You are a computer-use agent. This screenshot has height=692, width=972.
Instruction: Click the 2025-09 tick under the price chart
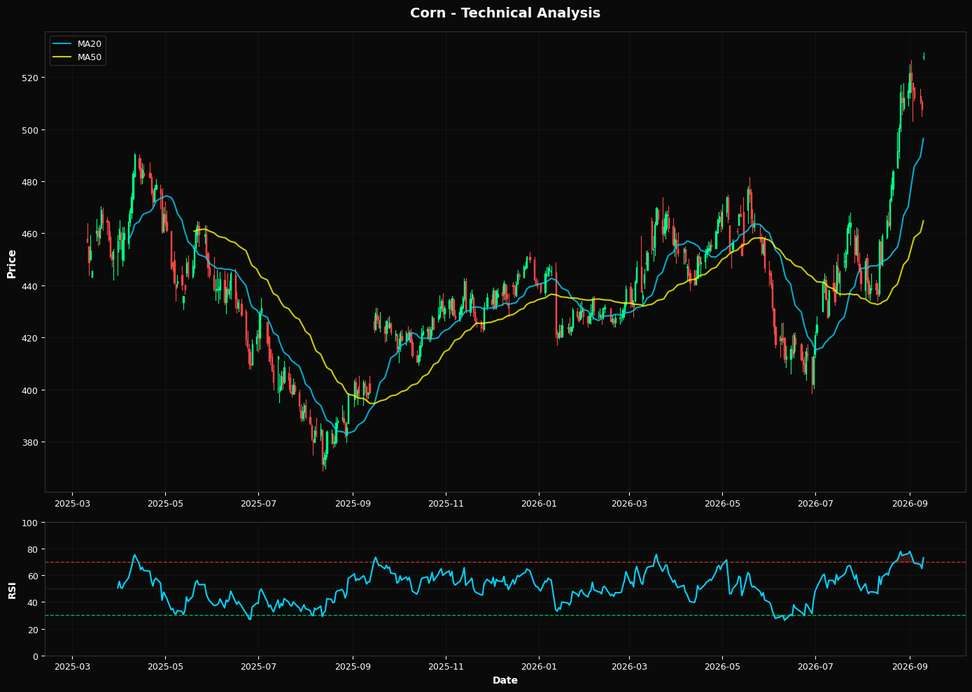353,503
